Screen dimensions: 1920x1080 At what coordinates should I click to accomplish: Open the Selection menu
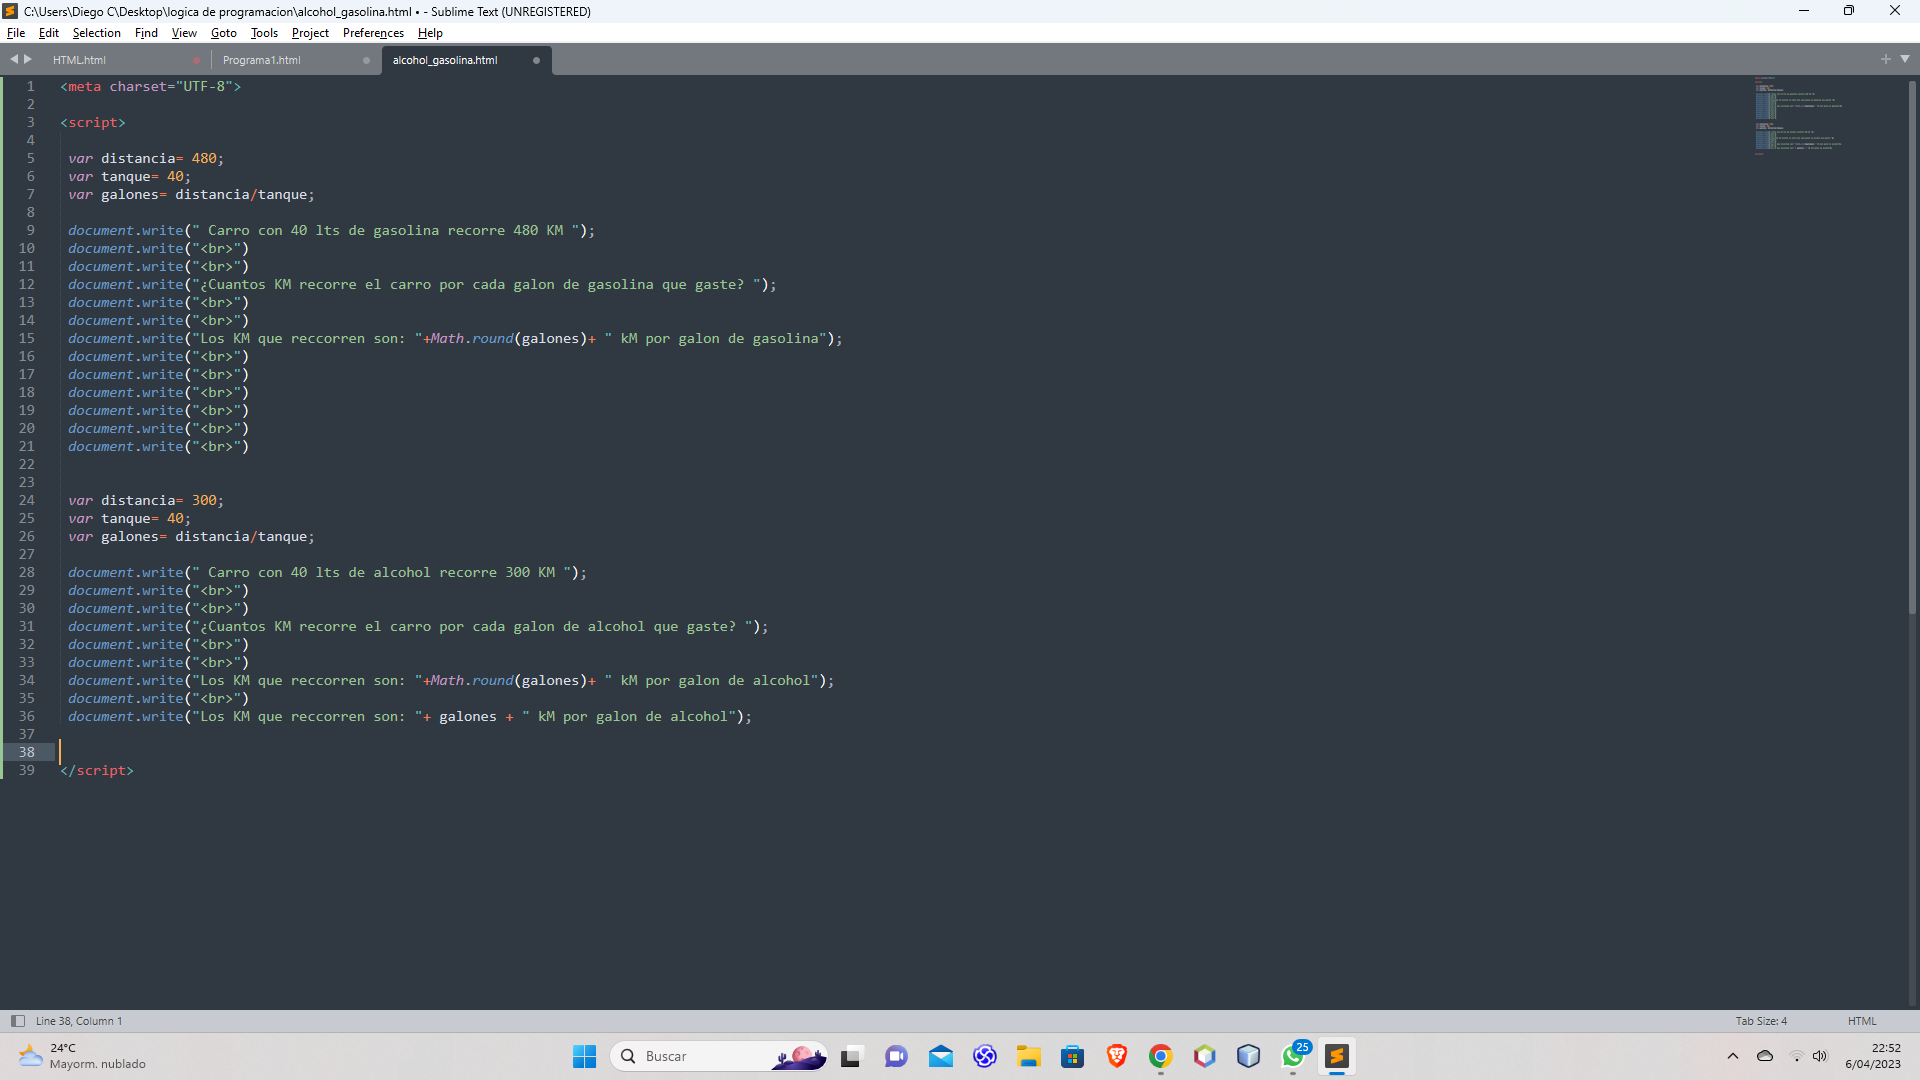tap(97, 33)
